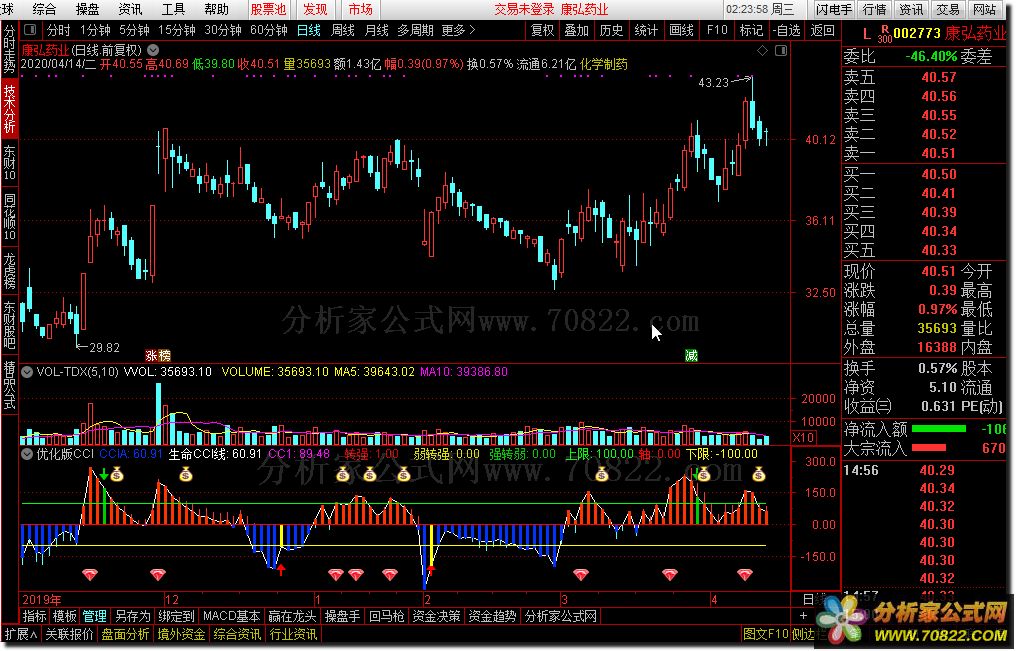The width and height of the screenshot is (1016, 651).
Task: Switch chart to 15分钟 period
Action: pyautogui.click(x=176, y=30)
